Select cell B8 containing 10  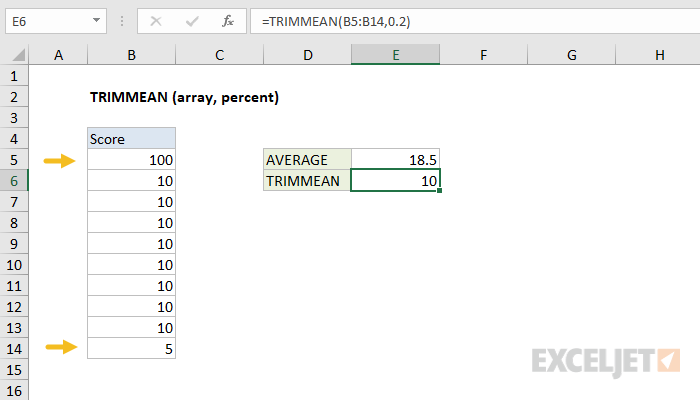pos(131,223)
